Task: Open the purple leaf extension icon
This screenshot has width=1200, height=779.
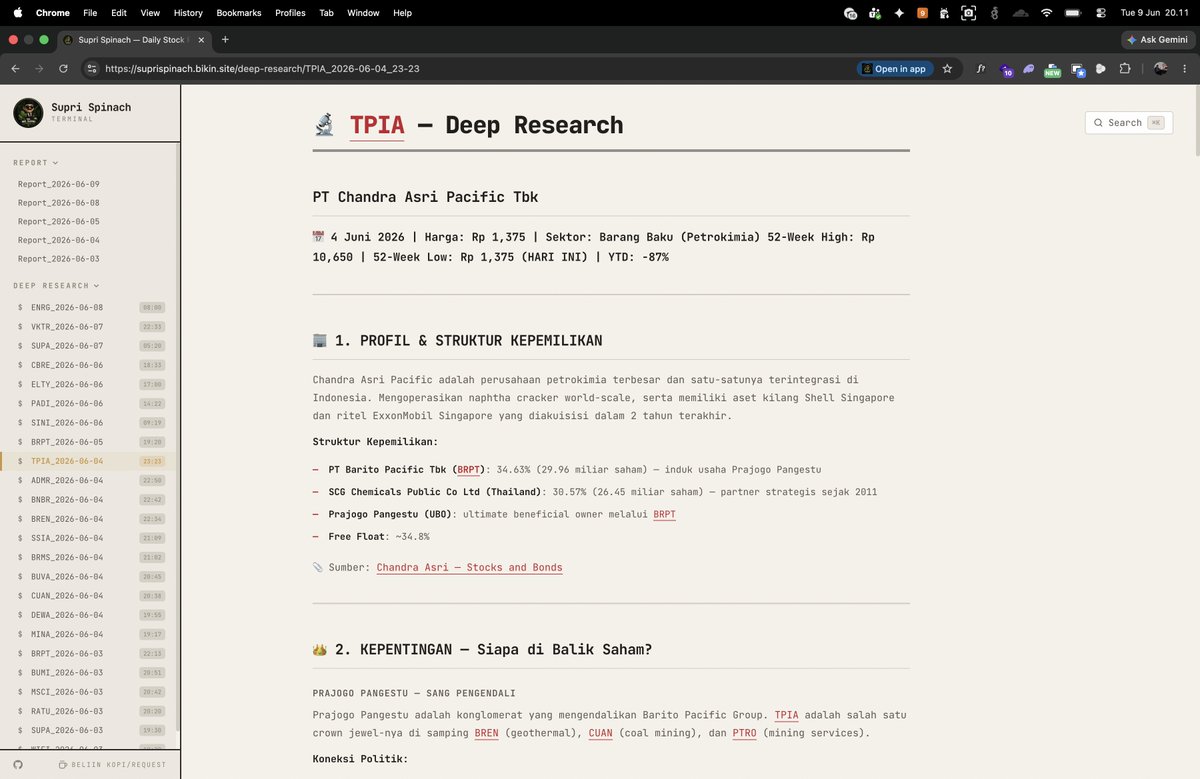Action: coord(1029,69)
